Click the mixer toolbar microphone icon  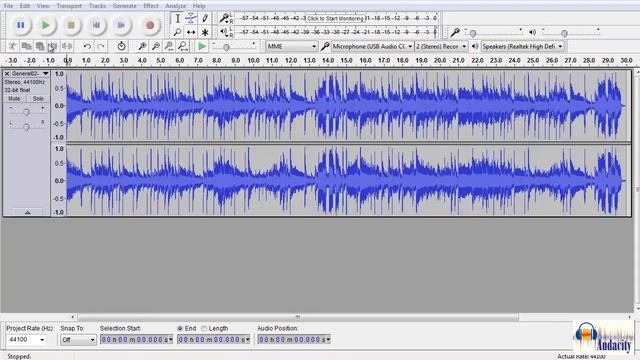point(455,32)
